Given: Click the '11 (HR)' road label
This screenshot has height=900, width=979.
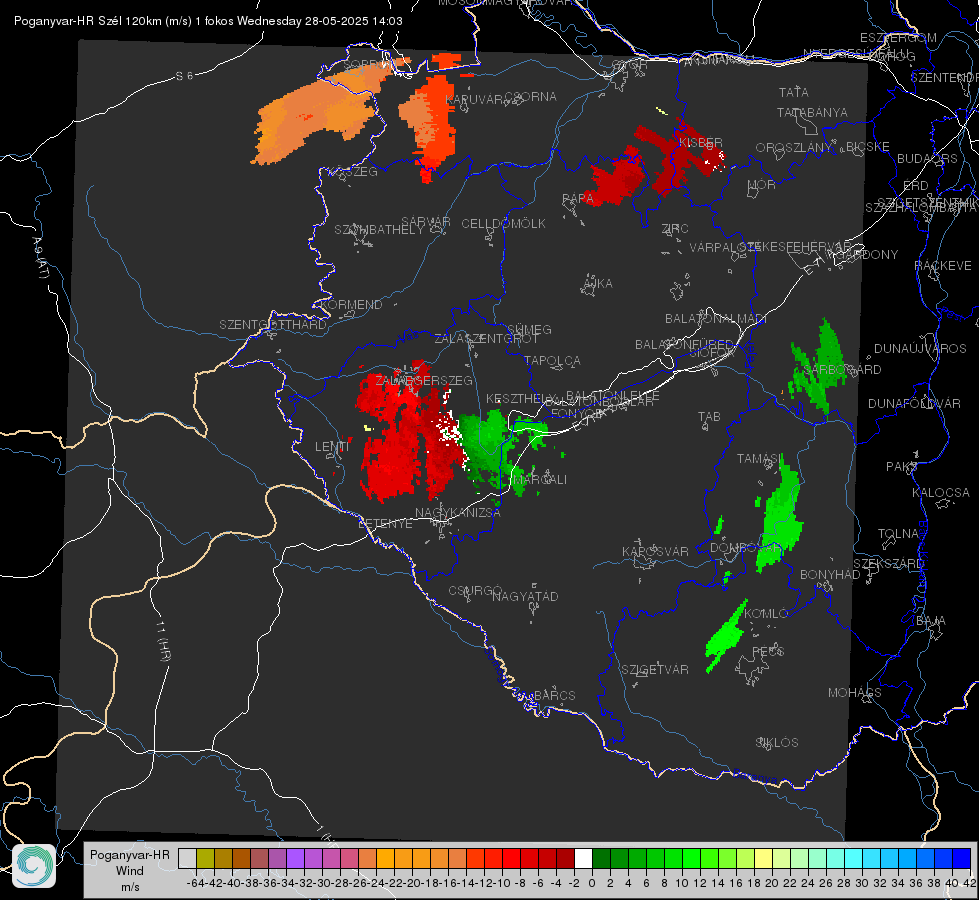Looking at the screenshot, I should pyautogui.click(x=162, y=640).
